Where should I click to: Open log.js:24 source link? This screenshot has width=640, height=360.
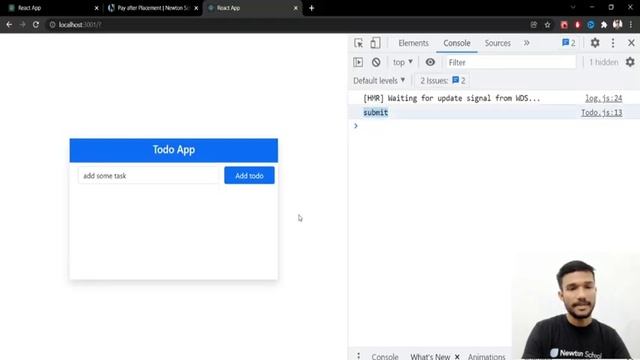[x=604, y=98]
